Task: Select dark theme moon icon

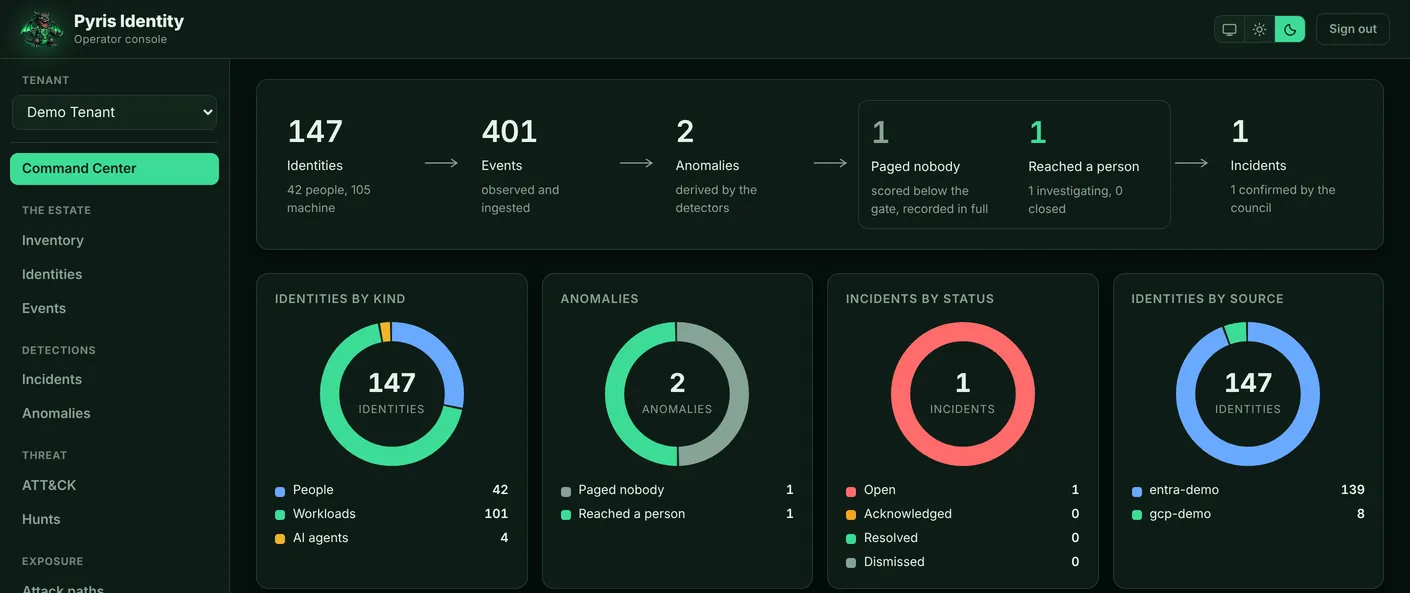Action: pyautogui.click(x=1290, y=29)
